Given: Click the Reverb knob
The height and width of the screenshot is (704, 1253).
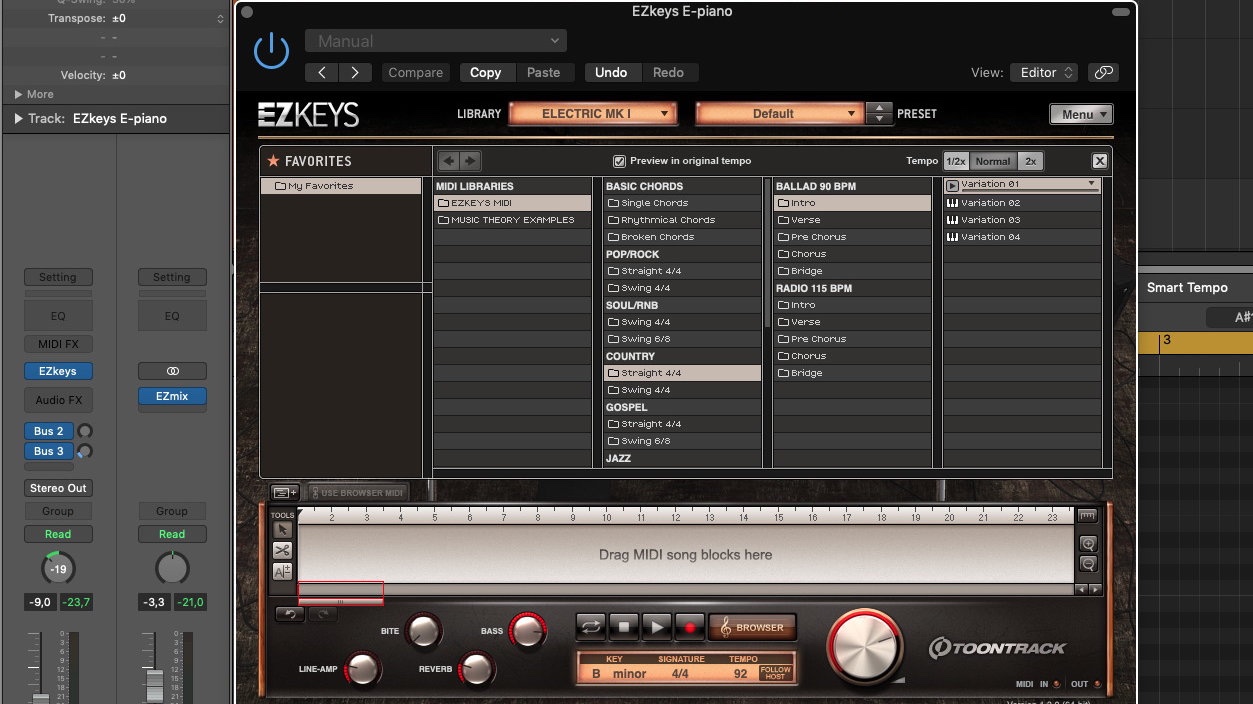Looking at the screenshot, I should pyautogui.click(x=477, y=667).
